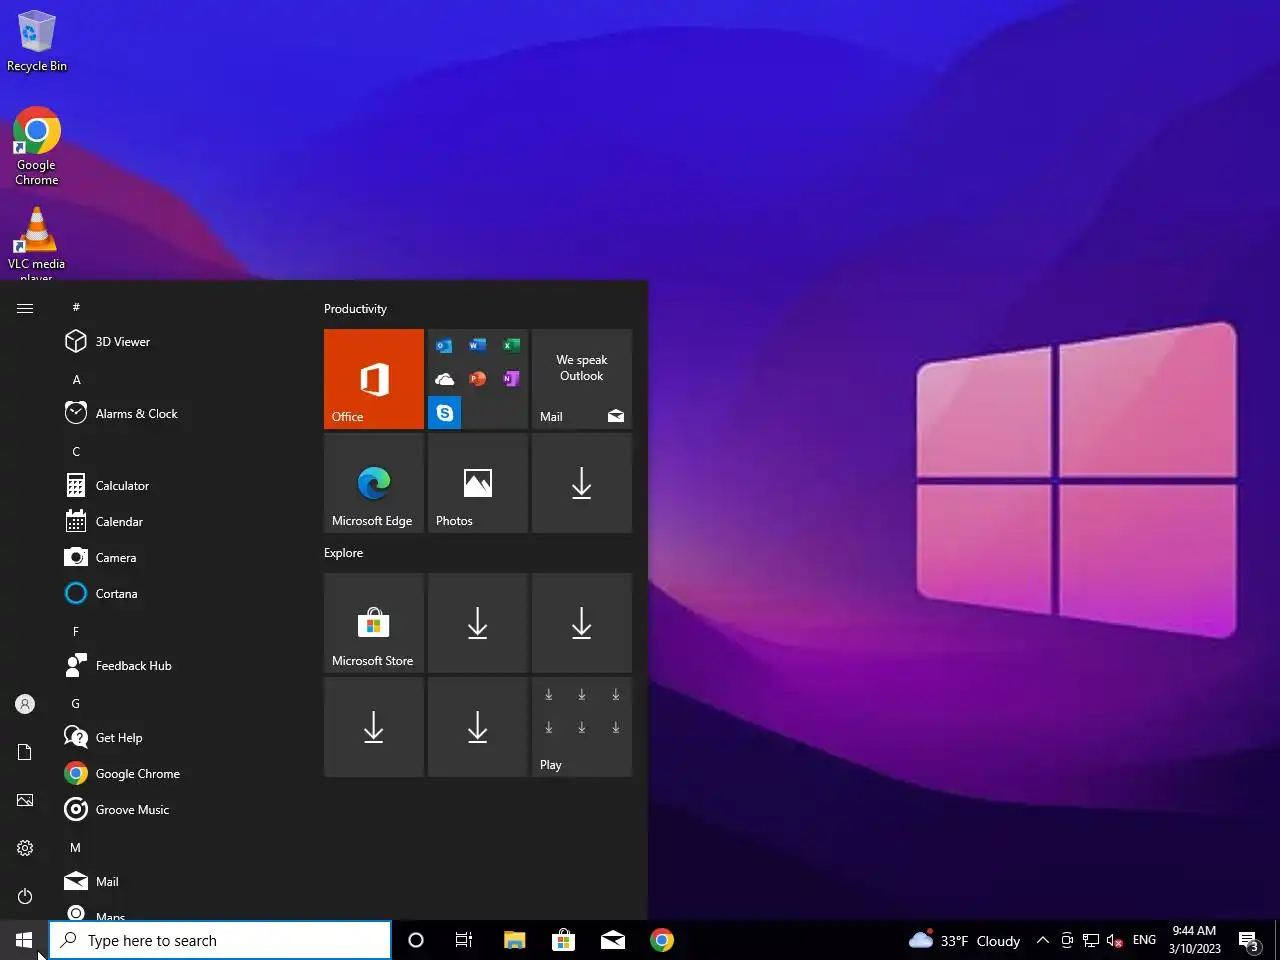Open Microsoft Store from the taskbar
Screen dimensions: 1280x960
(563, 940)
